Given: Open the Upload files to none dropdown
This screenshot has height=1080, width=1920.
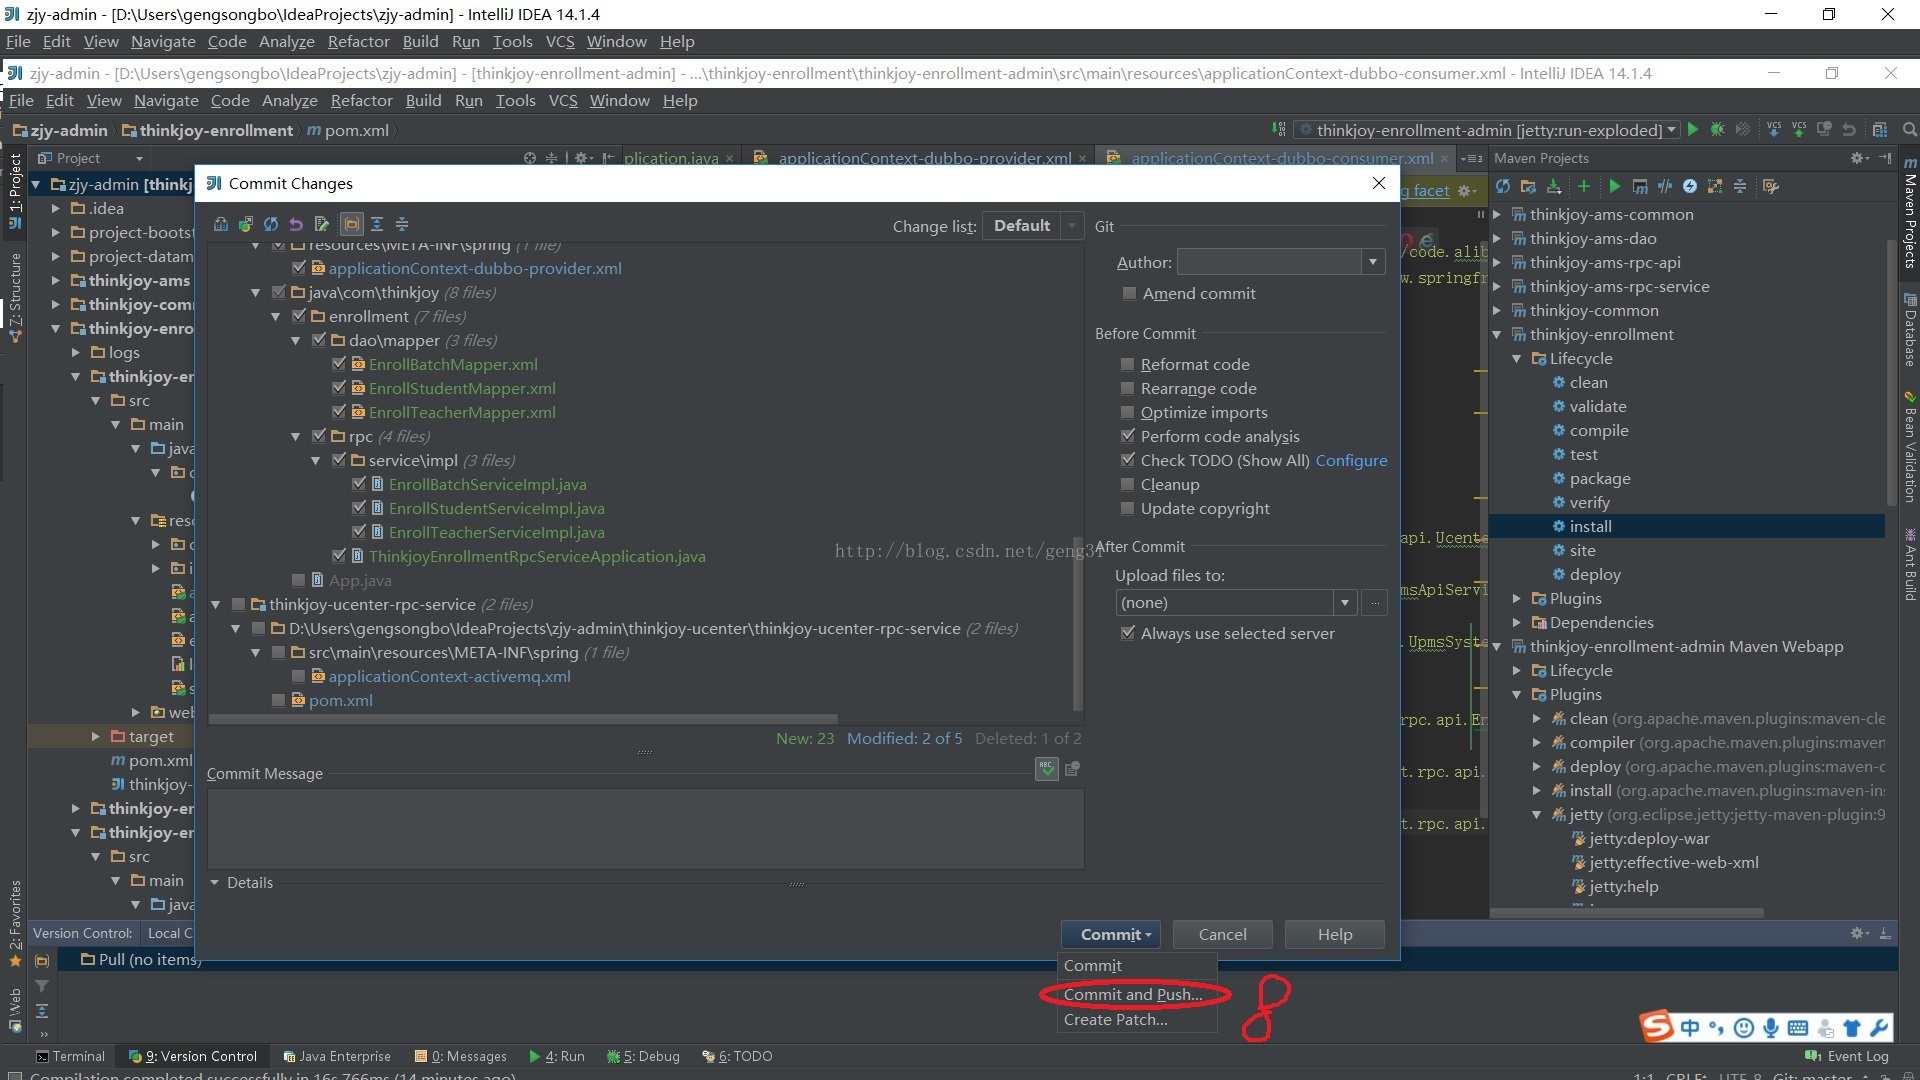Looking at the screenshot, I should point(1344,603).
